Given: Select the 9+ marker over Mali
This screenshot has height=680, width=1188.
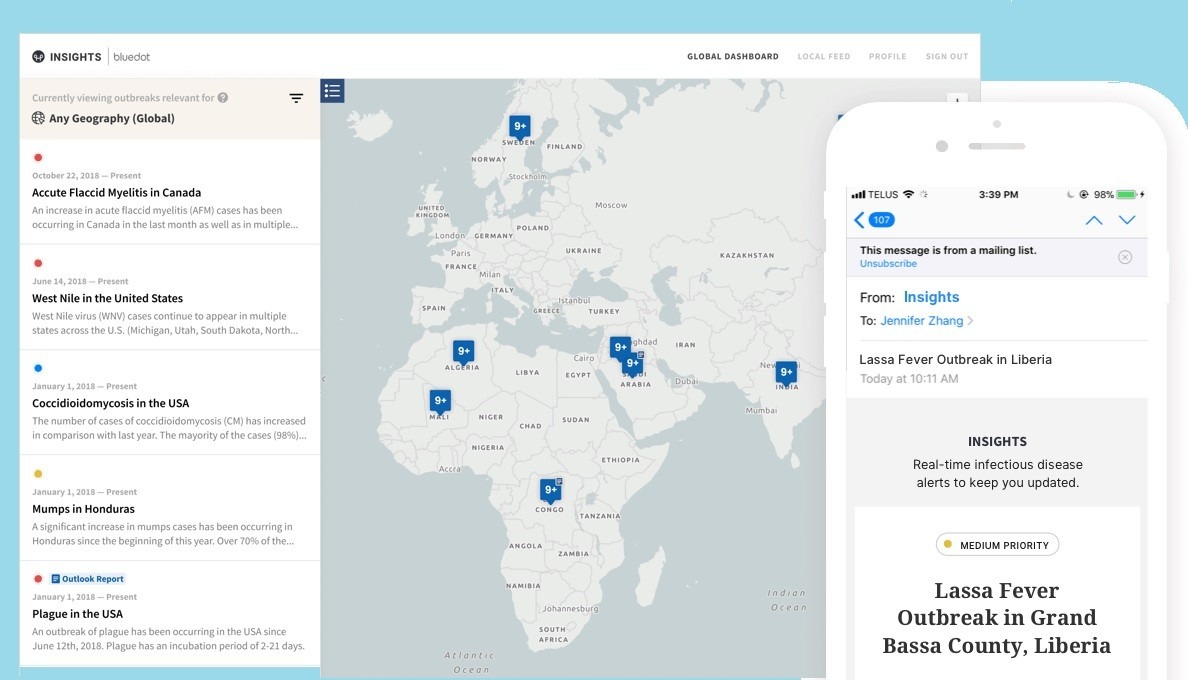Looking at the screenshot, I should click(440, 401).
